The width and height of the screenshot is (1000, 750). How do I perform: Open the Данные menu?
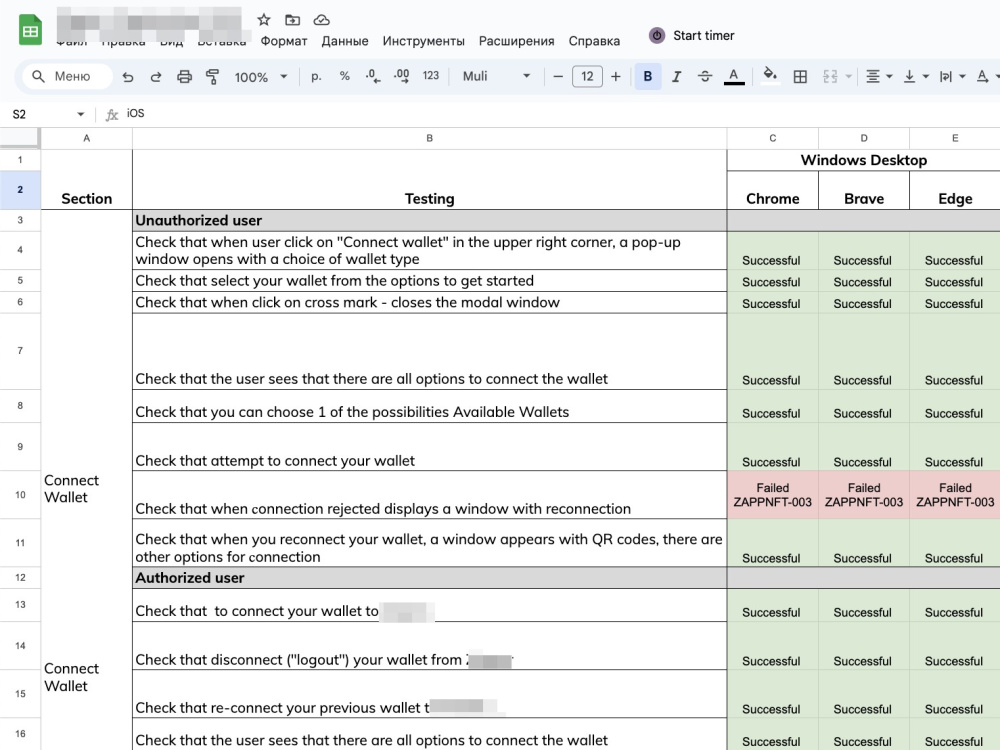tap(344, 41)
